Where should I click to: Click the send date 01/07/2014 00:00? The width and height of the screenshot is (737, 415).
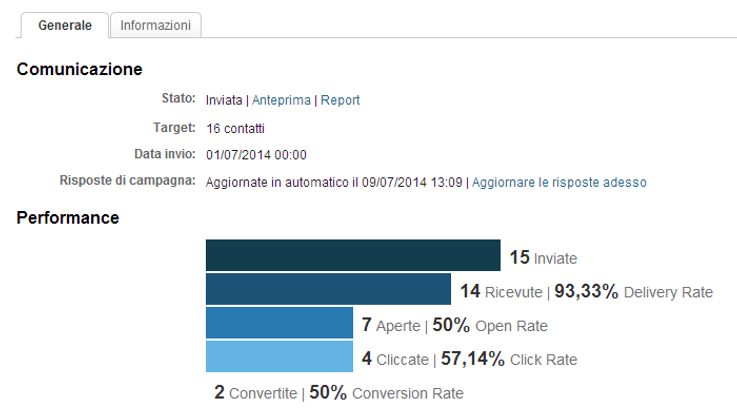(x=256, y=155)
